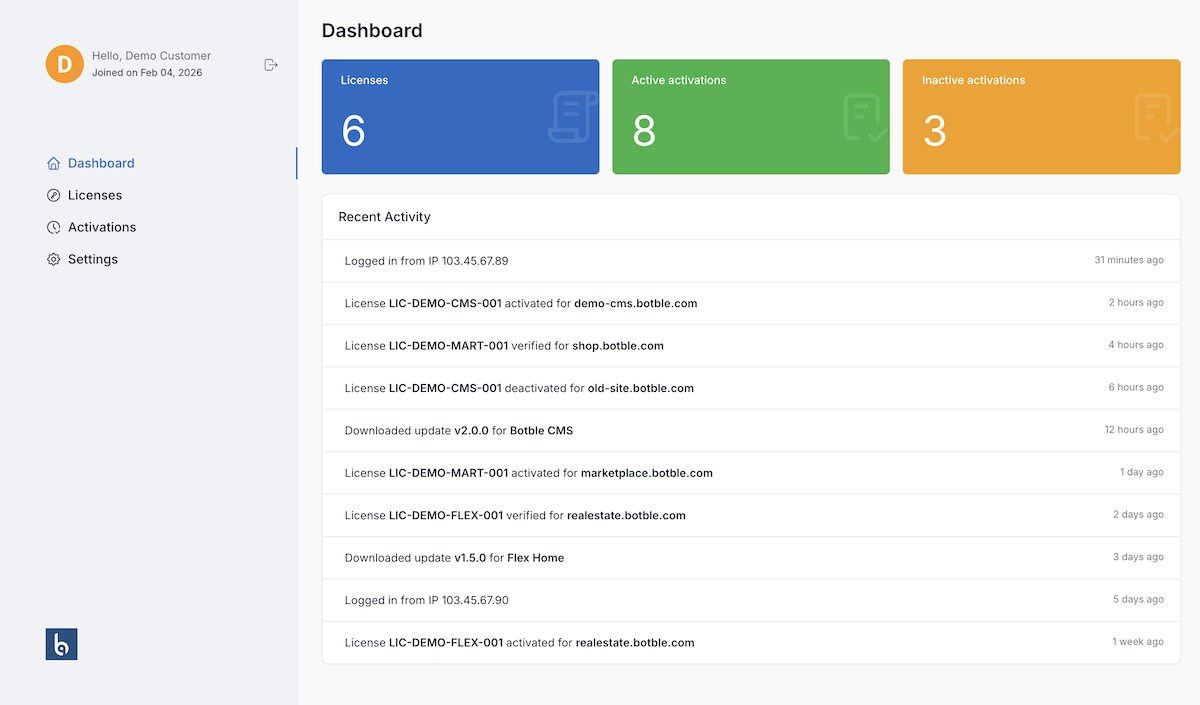Click the Botble logo at sidebar bottom
Screen dimensions: 1200x705
point(62,644)
